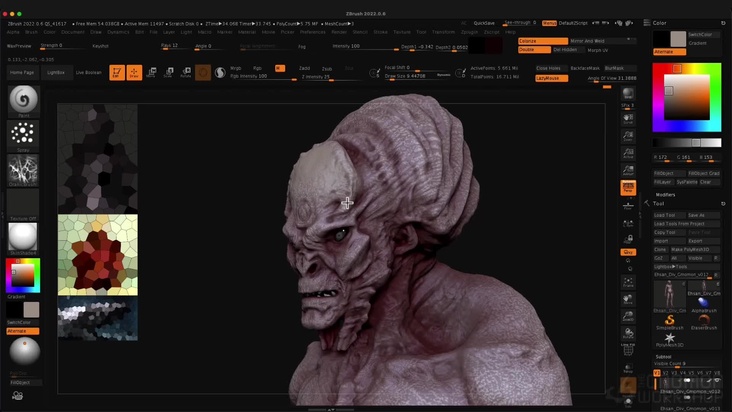Open the Document menu
Viewport: 732px width, 412px height.
[73, 32]
